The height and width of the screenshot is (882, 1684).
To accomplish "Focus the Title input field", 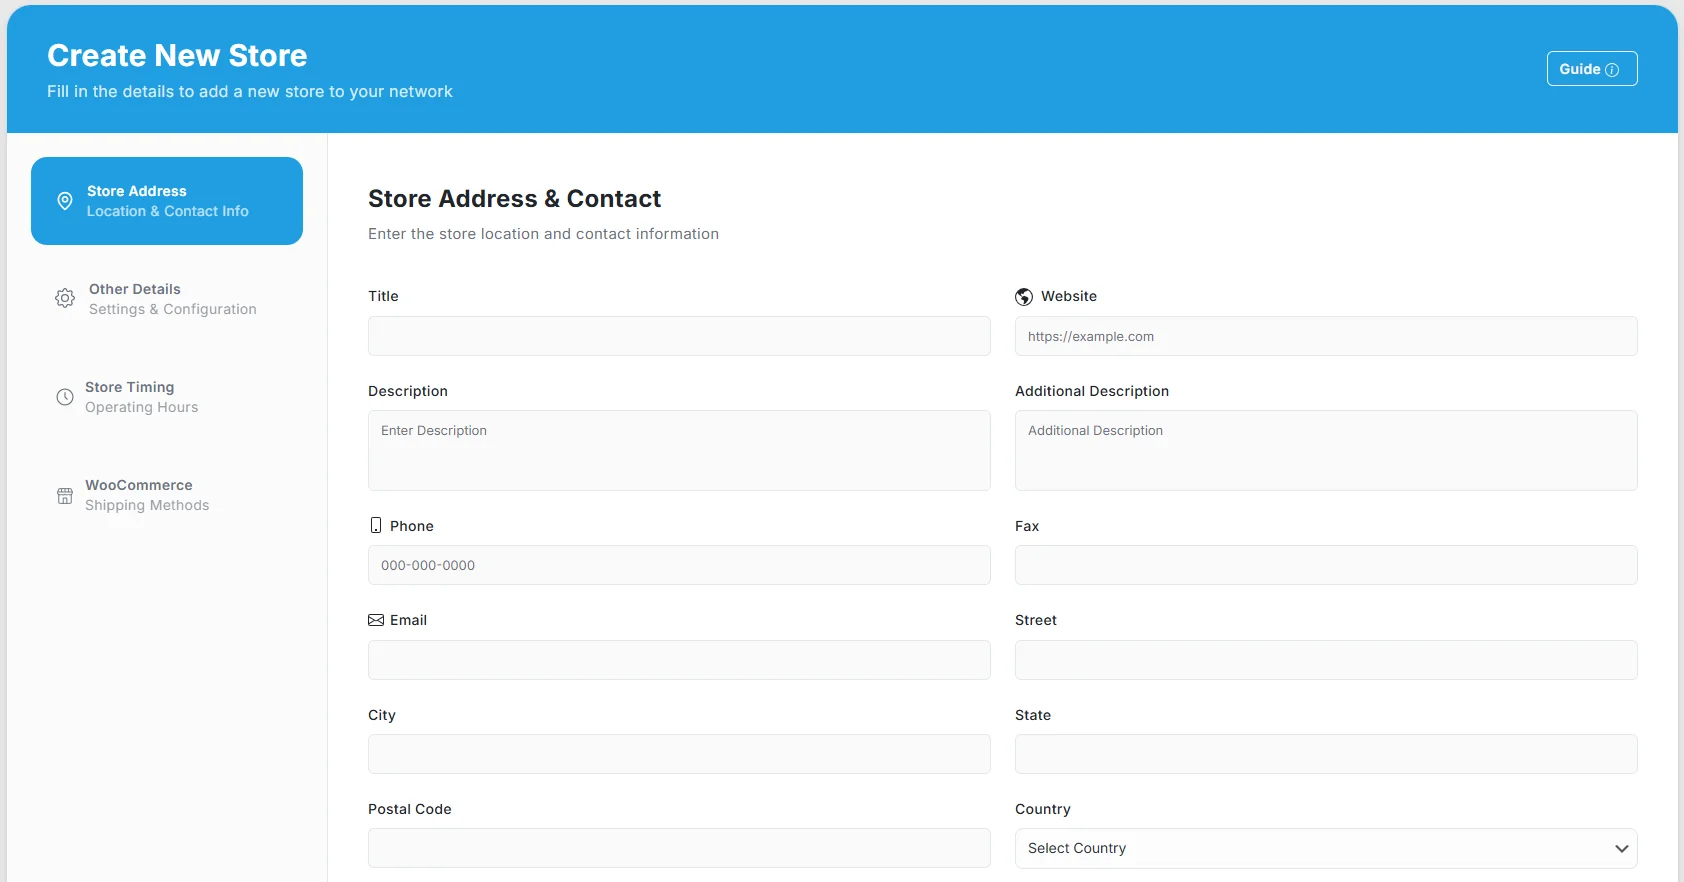I will (679, 336).
